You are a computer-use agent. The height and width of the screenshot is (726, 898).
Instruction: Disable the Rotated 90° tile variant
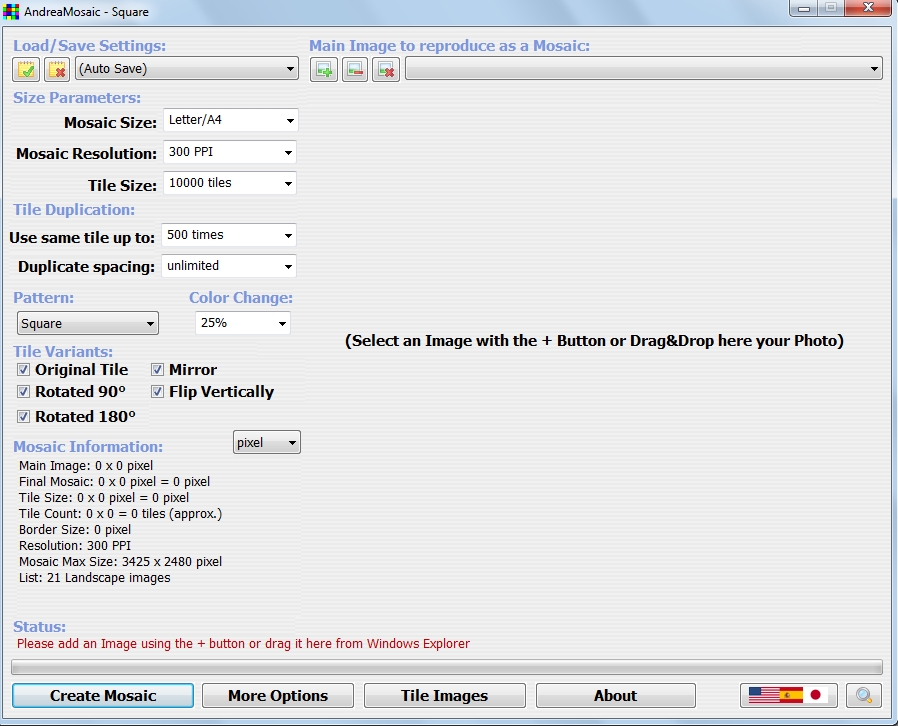click(23, 392)
